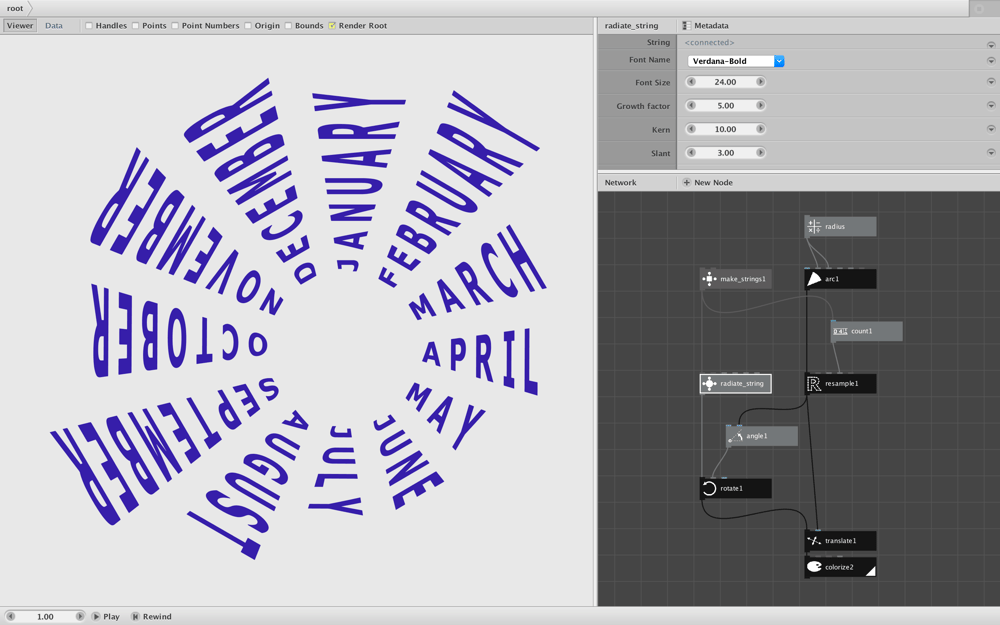Click the New Node button
This screenshot has height=625, width=1000.
[x=707, y=182]
